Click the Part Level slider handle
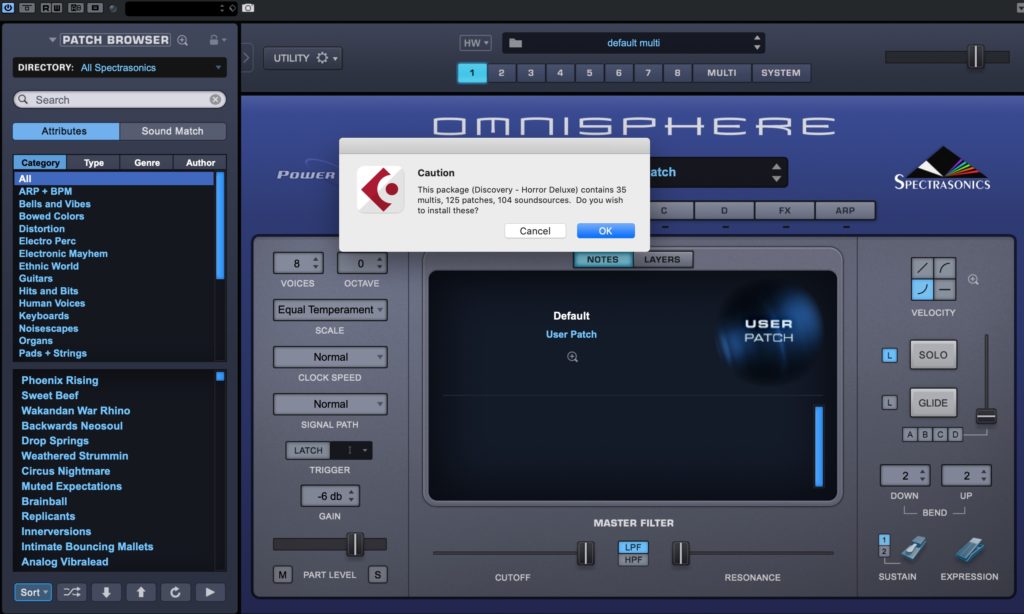The width and height of the screenshot is (1024, 614). tap(355, 544)
